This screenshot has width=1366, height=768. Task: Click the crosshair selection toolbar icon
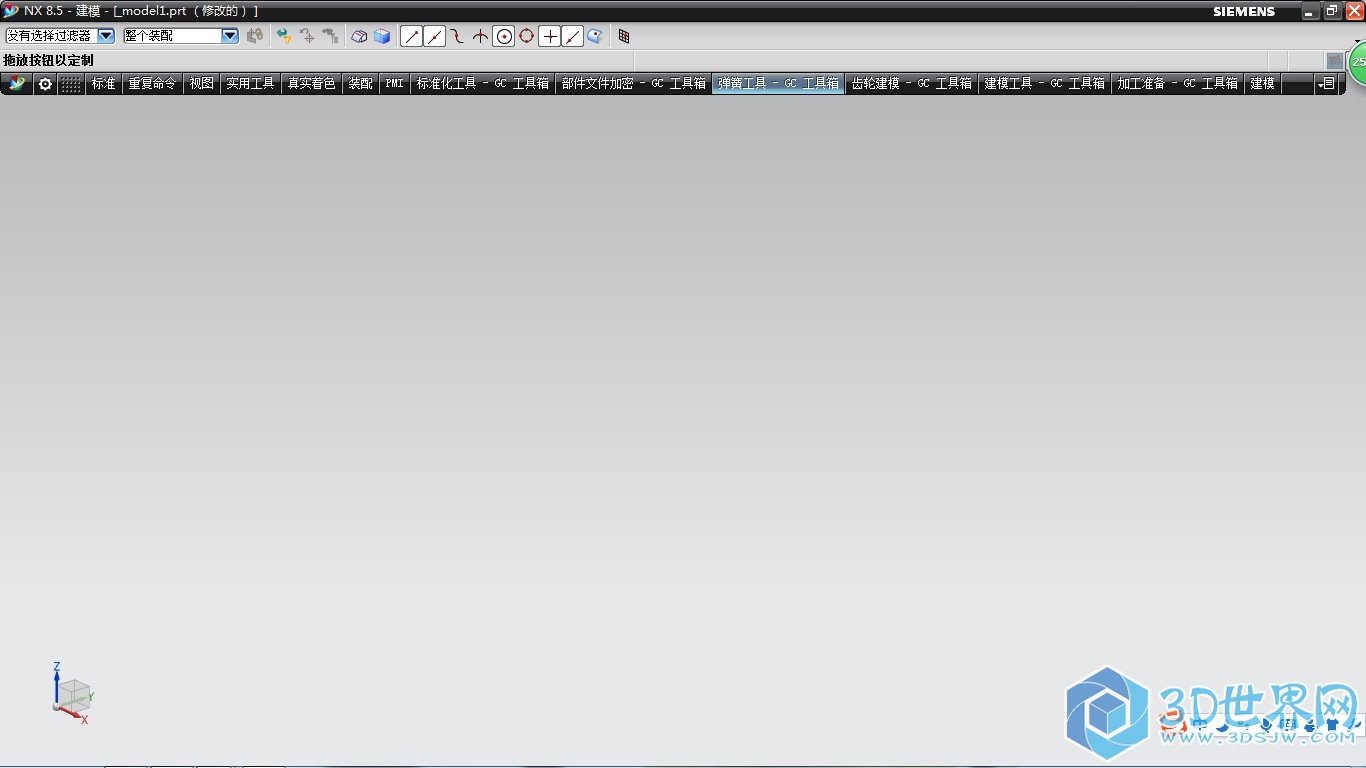click(307, 36)
